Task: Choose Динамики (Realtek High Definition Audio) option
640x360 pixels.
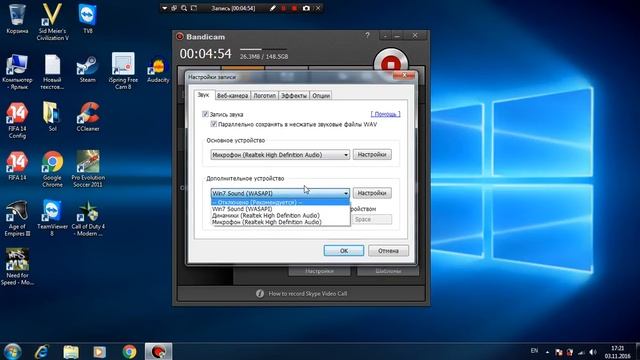Action: pyautogui.click(x=280, y=216)
